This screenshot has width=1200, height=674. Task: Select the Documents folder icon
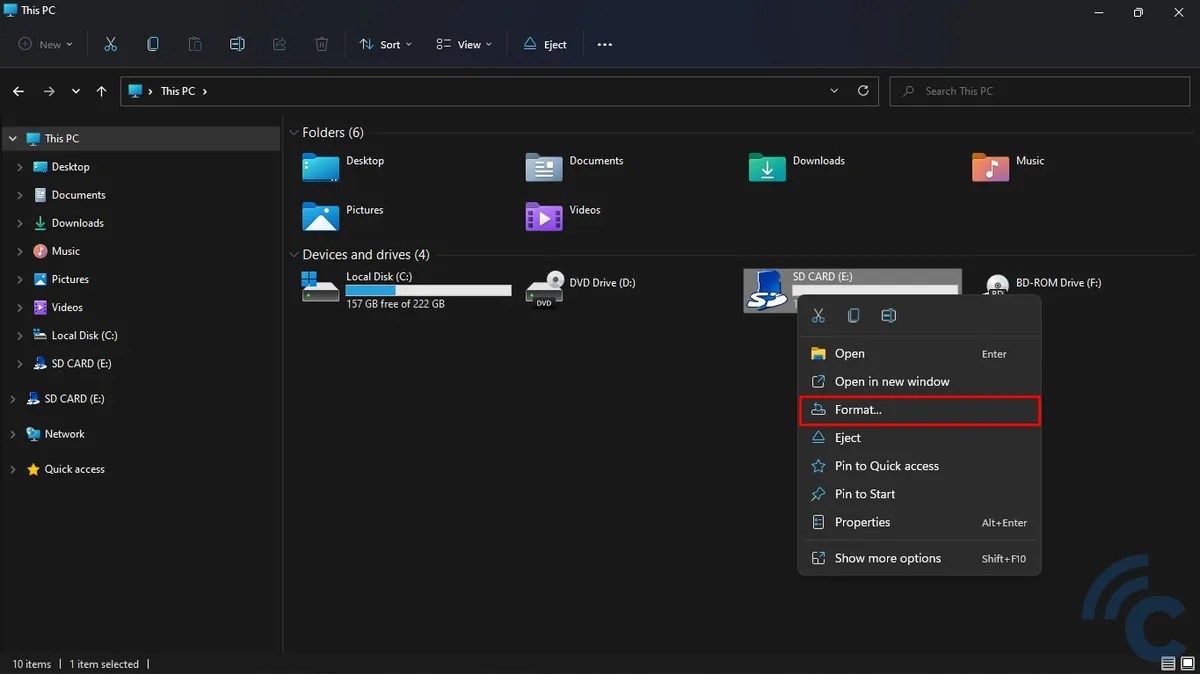(544, 167)
